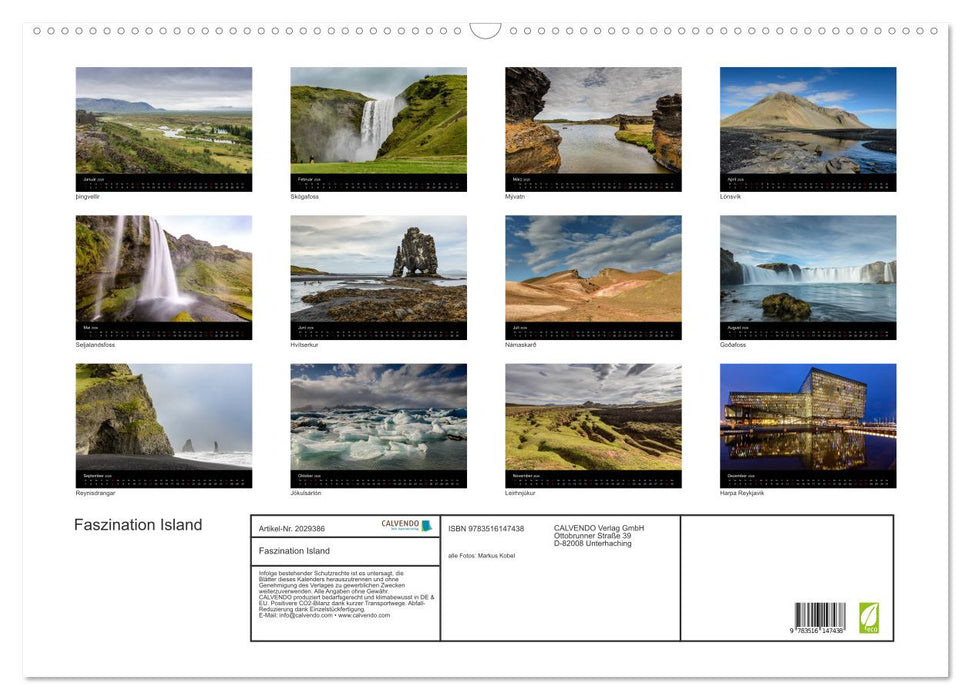Click the CALVENDO logo icon

399,523
